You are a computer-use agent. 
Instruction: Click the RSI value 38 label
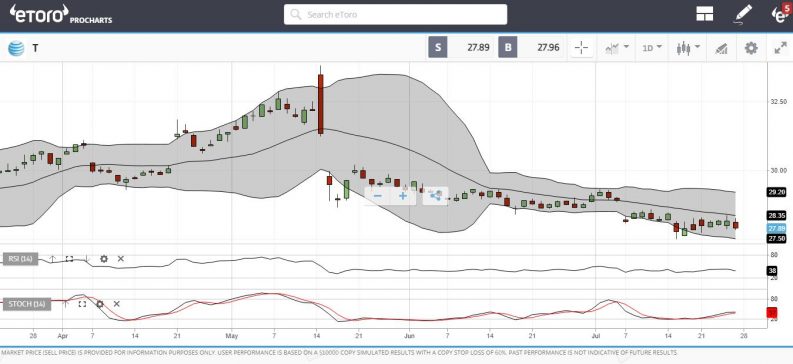(772, 270)
